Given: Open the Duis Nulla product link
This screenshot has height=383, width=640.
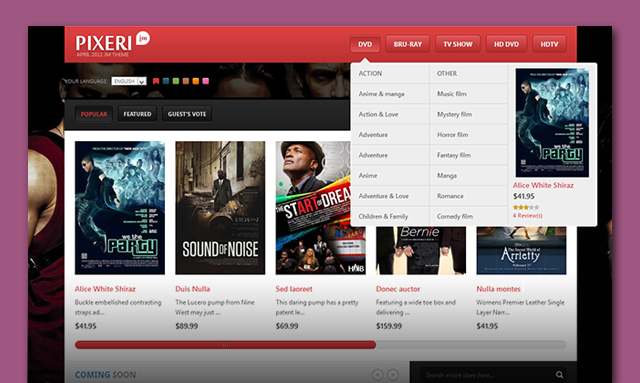Looking at the screenshot, I should (x=192, y=289).
